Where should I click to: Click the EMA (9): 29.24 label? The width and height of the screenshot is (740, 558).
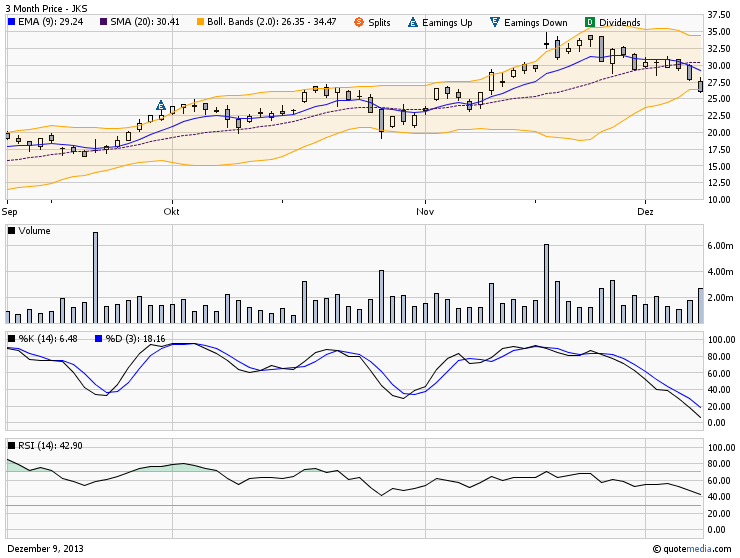point(50,22)
